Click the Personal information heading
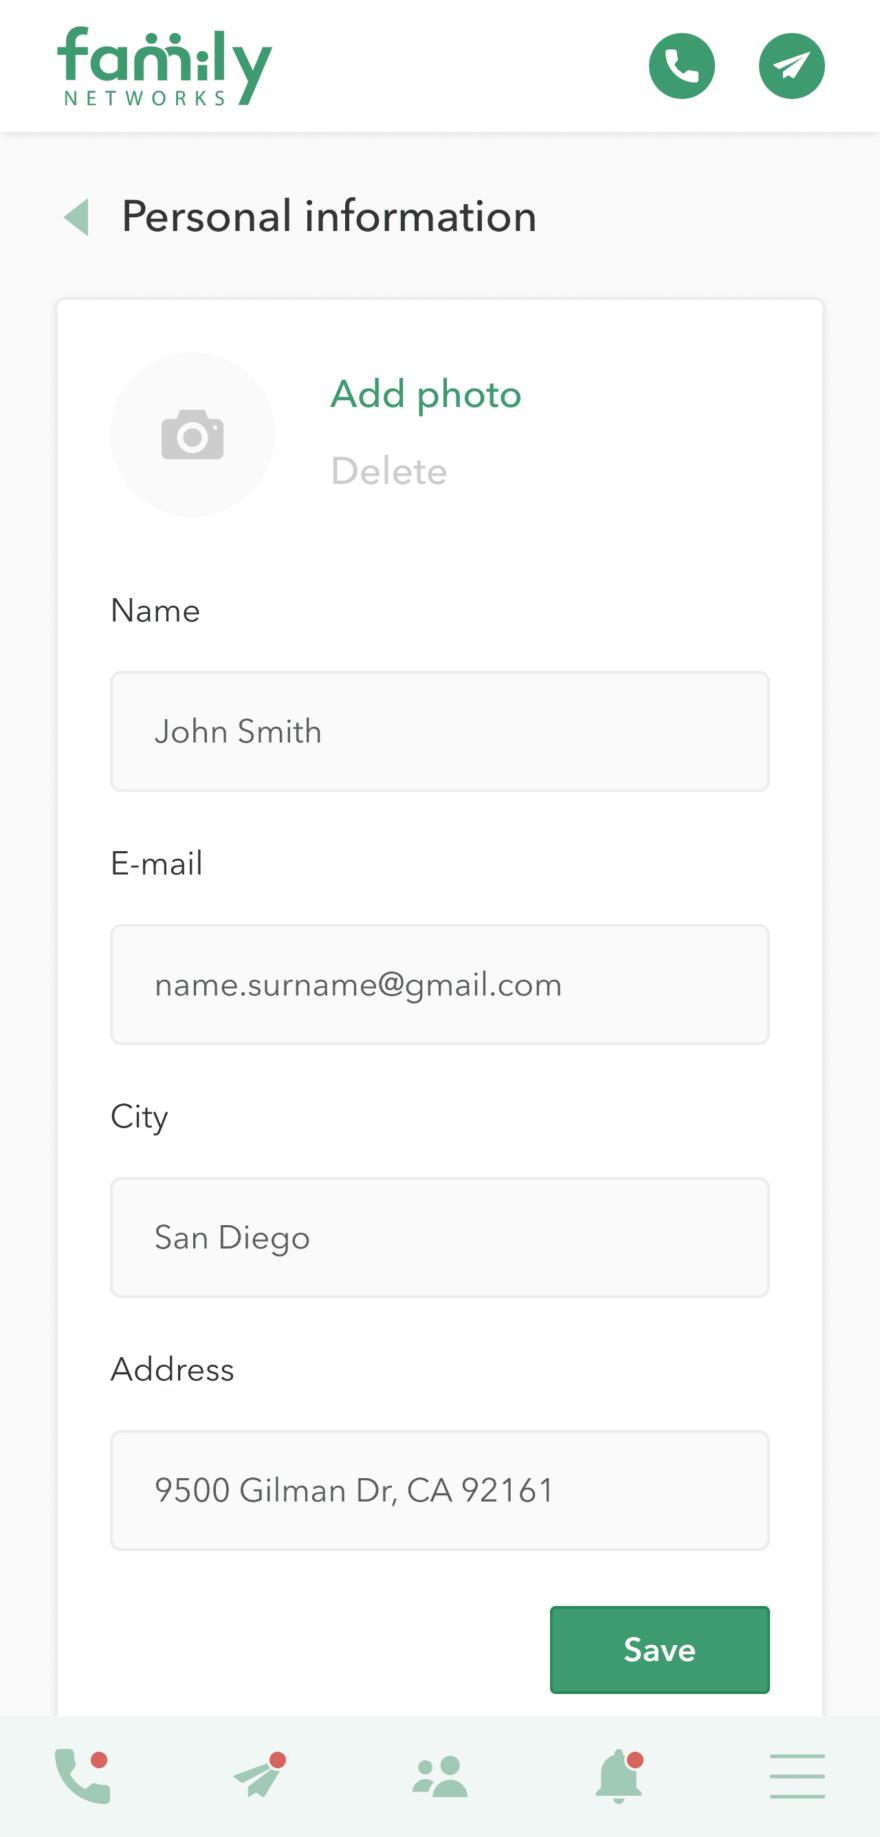The height and width of the screenshot is (1837, 880). [x=329, y=216]
